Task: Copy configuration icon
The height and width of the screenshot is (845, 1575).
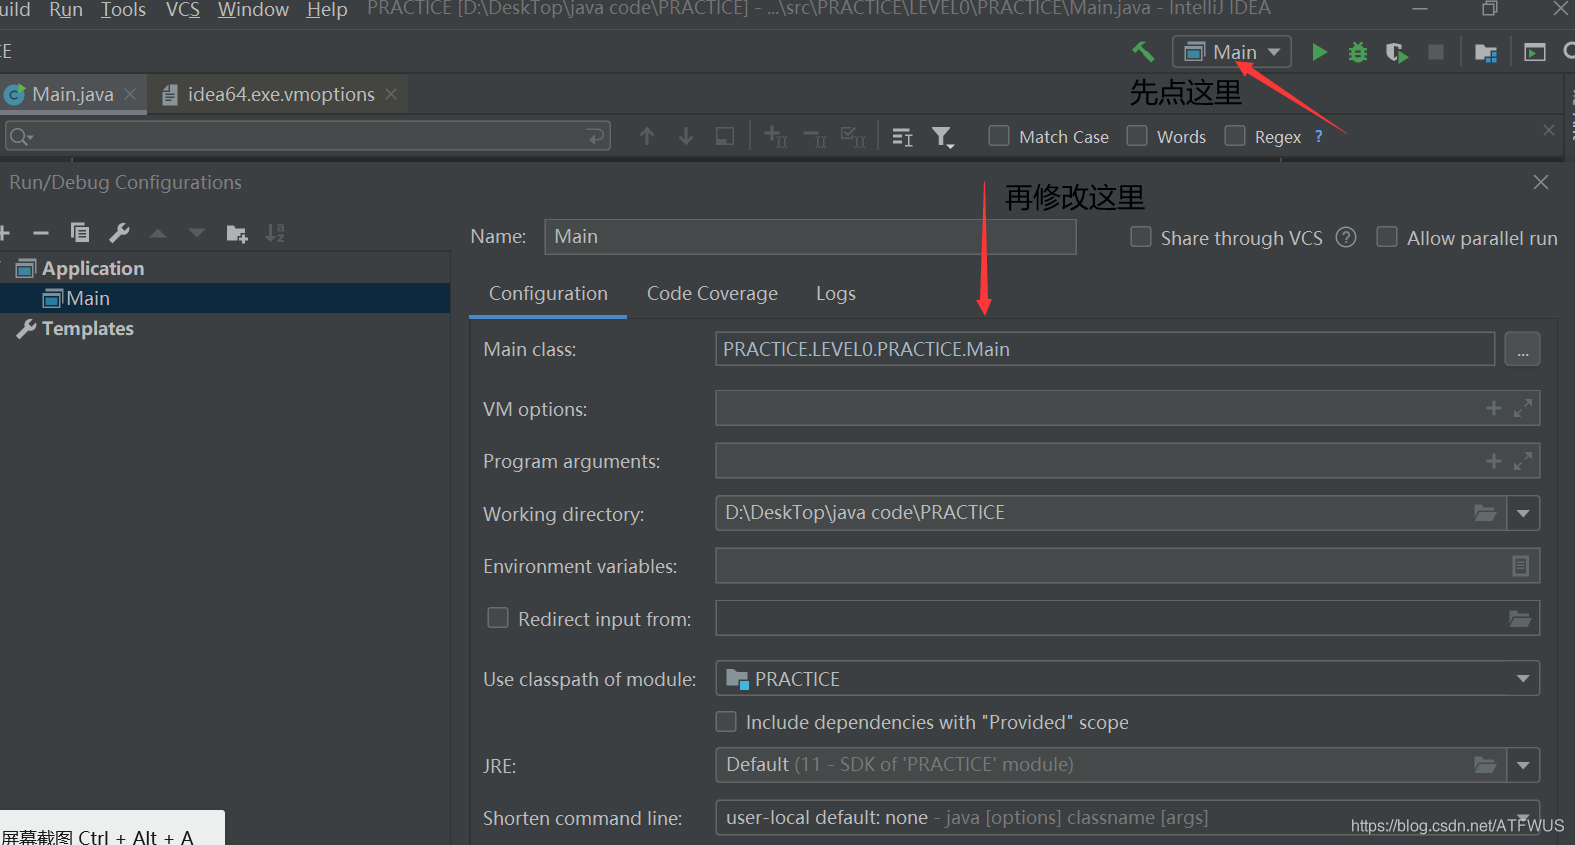Action: (x=80, y=233)
